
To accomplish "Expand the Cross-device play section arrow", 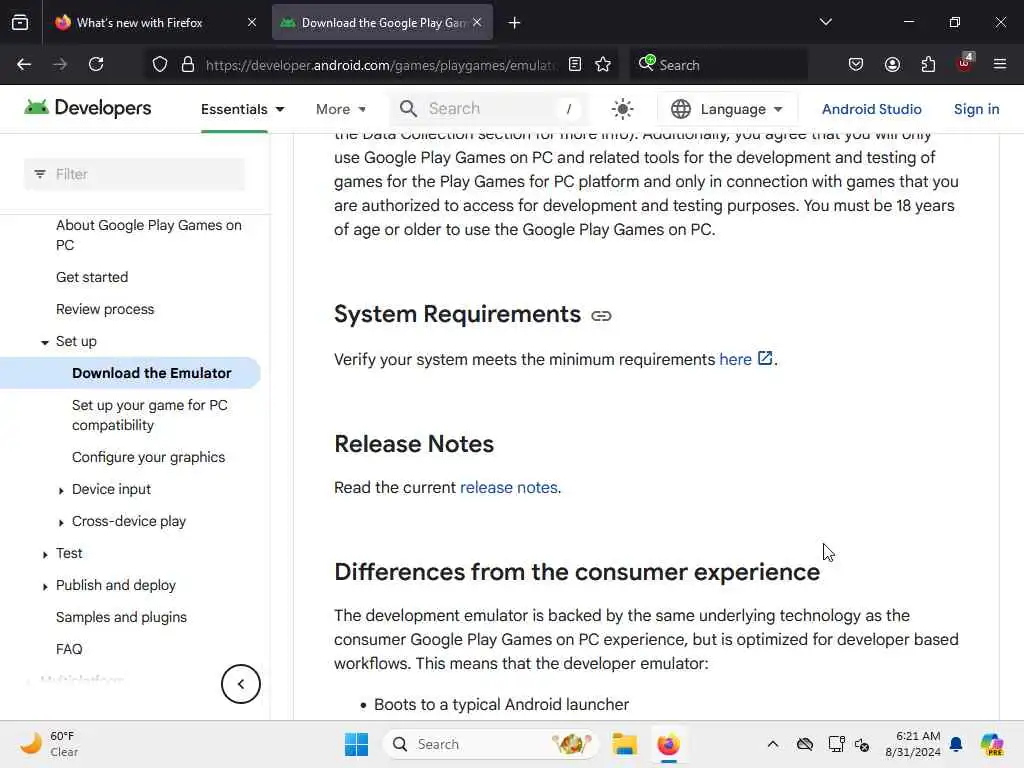I will (61, 522).
